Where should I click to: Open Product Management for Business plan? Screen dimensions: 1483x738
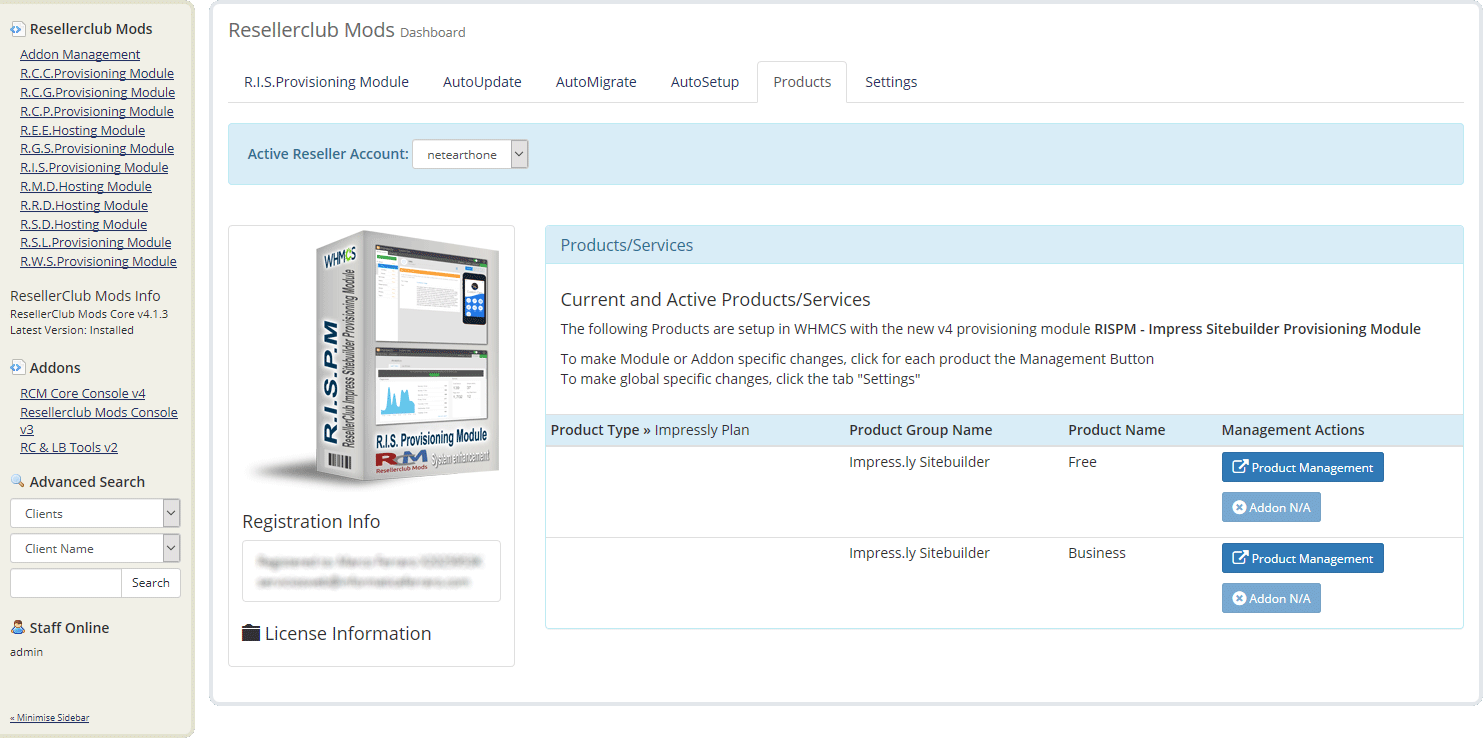[x=1302, y=558]
